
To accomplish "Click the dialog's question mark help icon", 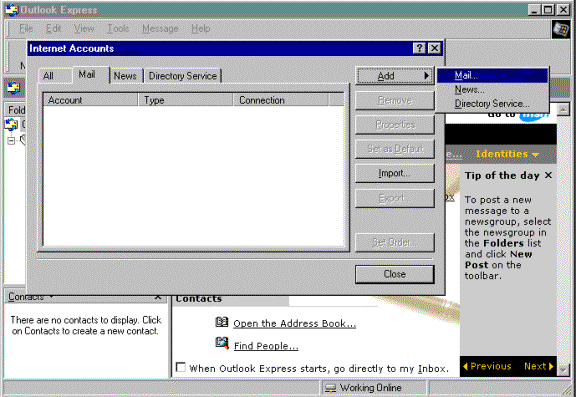I will click(x=420, y=48).
